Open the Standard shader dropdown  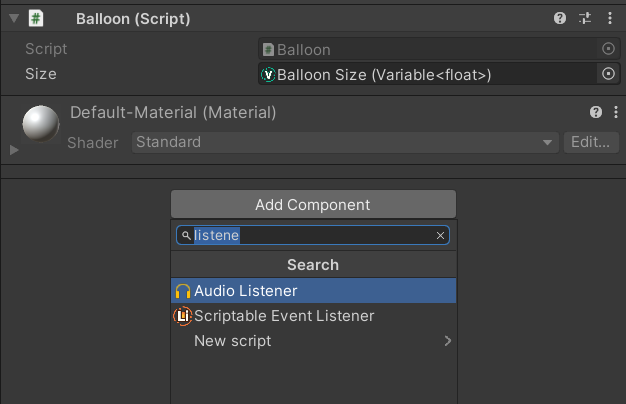pos(345,143)
